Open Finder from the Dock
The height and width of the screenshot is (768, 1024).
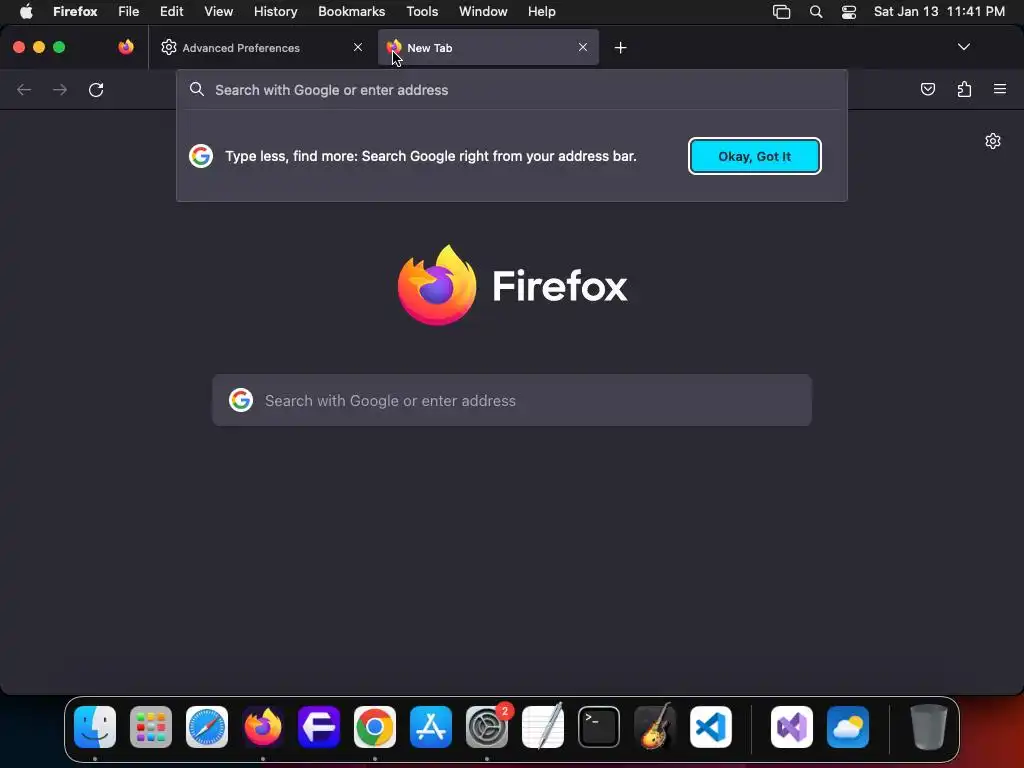[x=95, y=727]
